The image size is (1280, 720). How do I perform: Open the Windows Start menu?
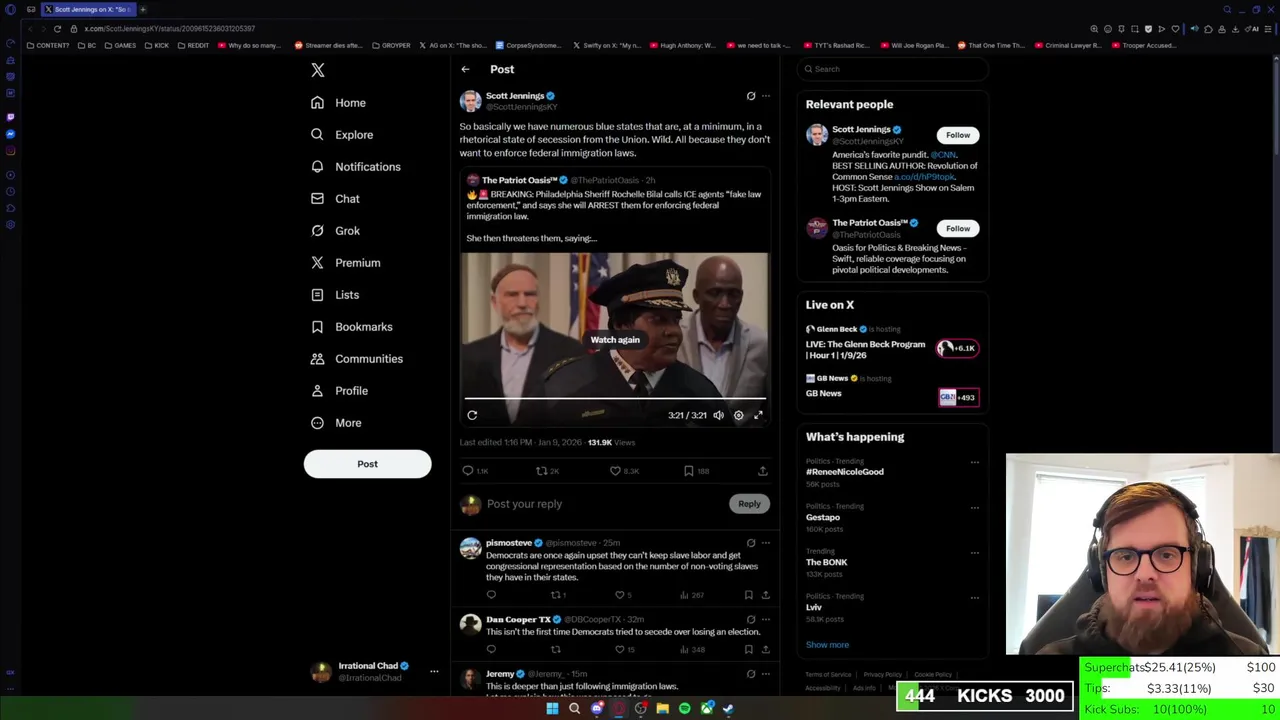pyautogui.click(x=552, y=709)
